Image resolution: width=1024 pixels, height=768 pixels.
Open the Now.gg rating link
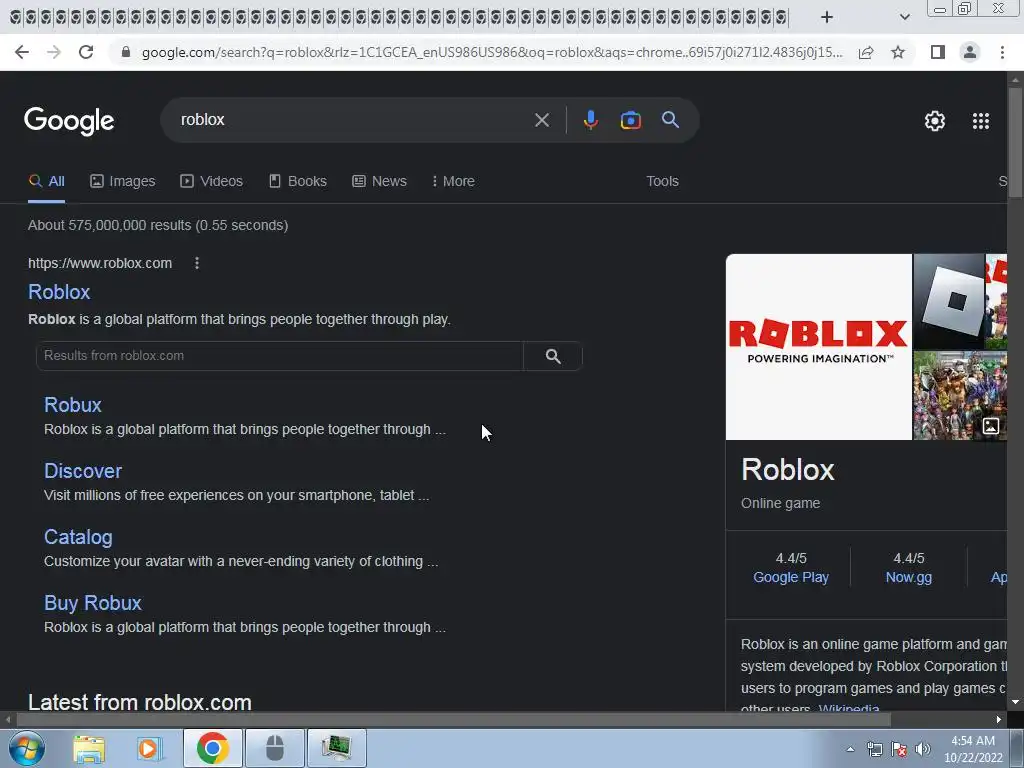click(908, 577)
